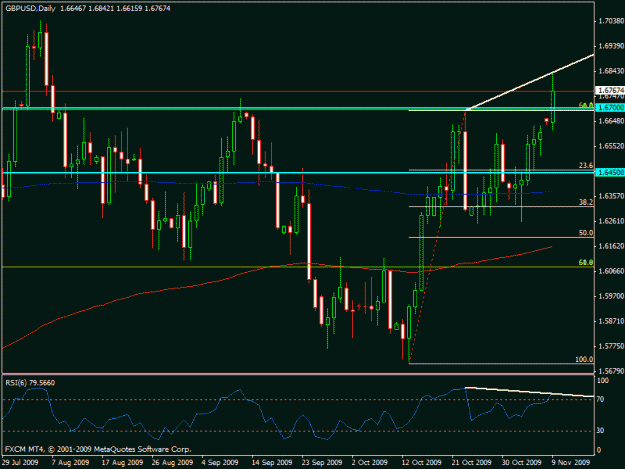
Task: Click the 29 Jul 2009 date label
Action: tap(20, 462)
